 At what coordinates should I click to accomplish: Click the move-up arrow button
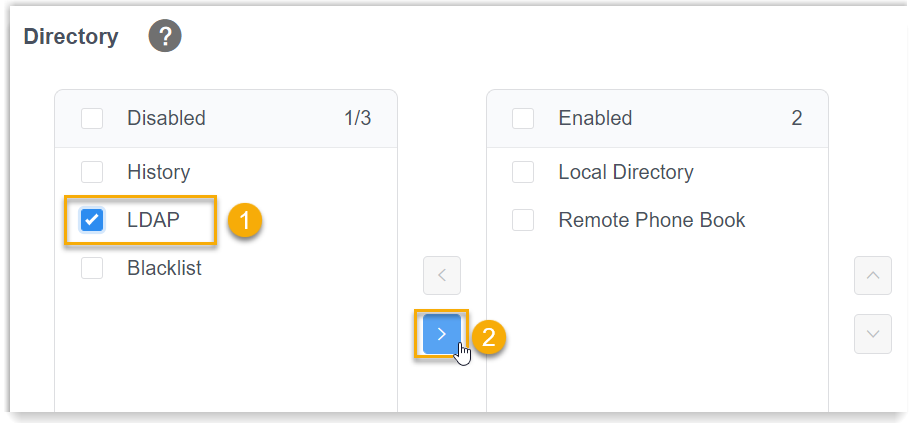coord(872,275)
